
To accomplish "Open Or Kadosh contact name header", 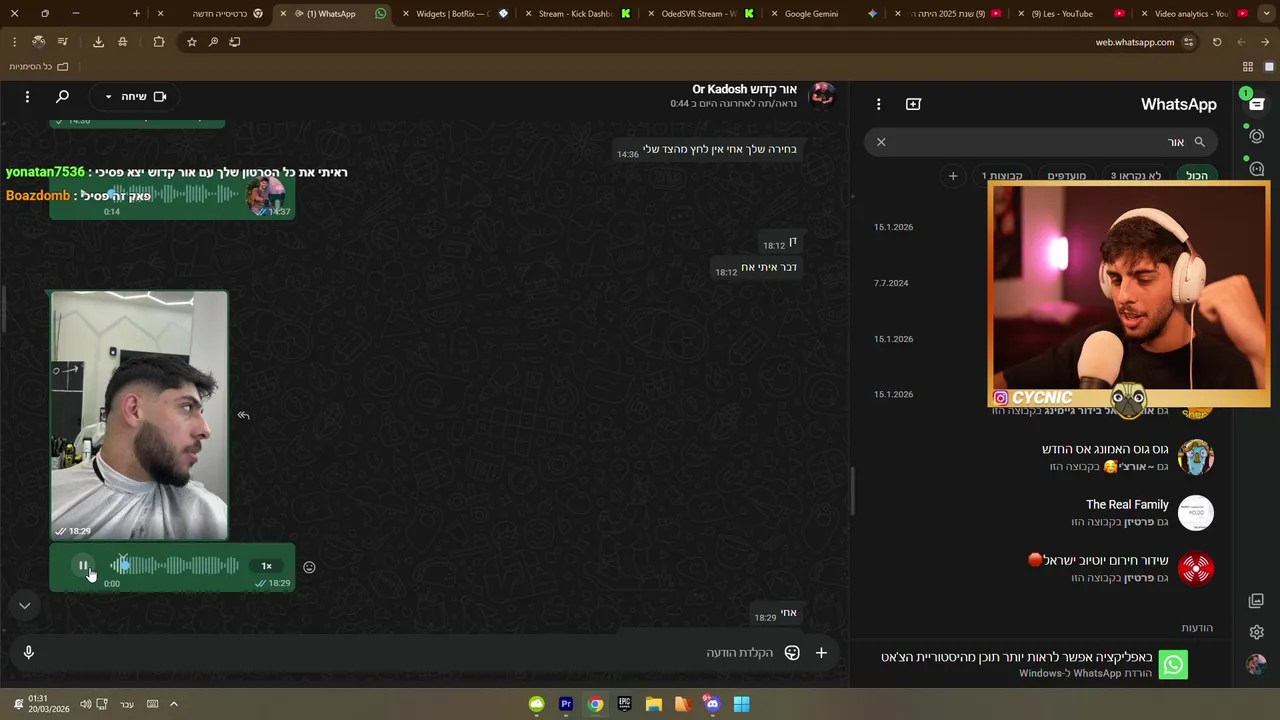I will pyautogui.click(x=744, y=89).
